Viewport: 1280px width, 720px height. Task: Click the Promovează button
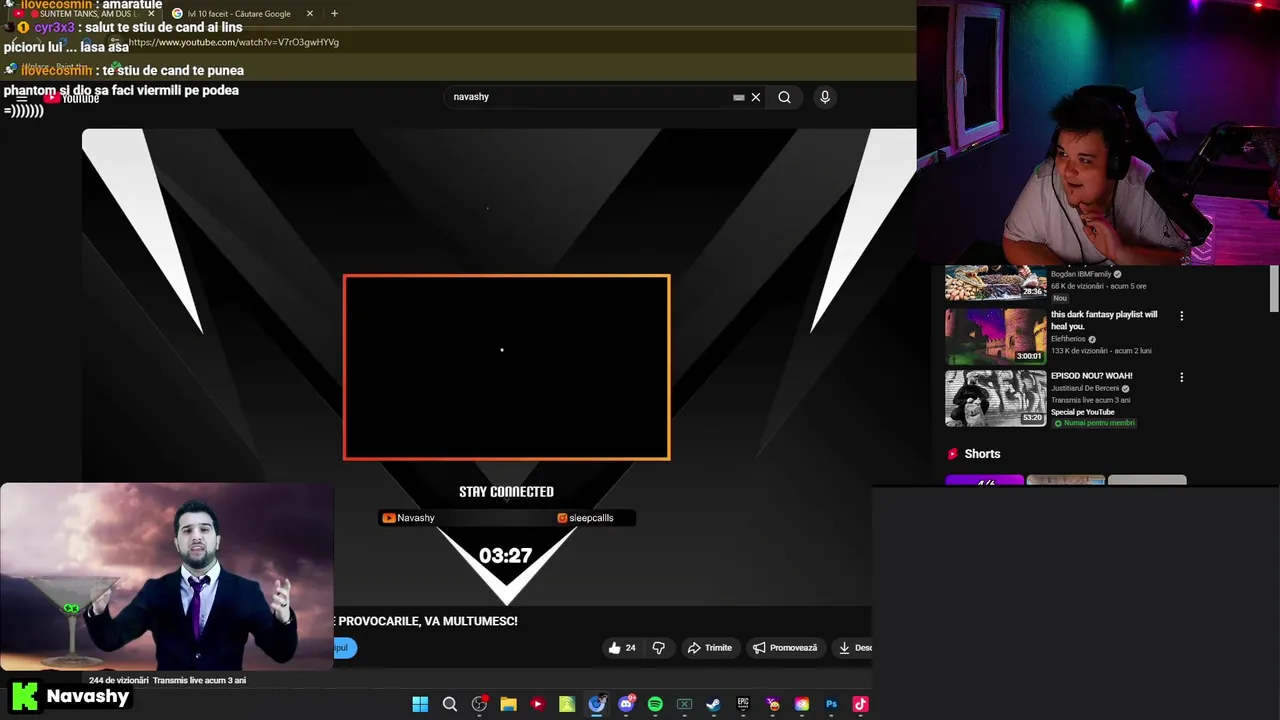point(785,648)
